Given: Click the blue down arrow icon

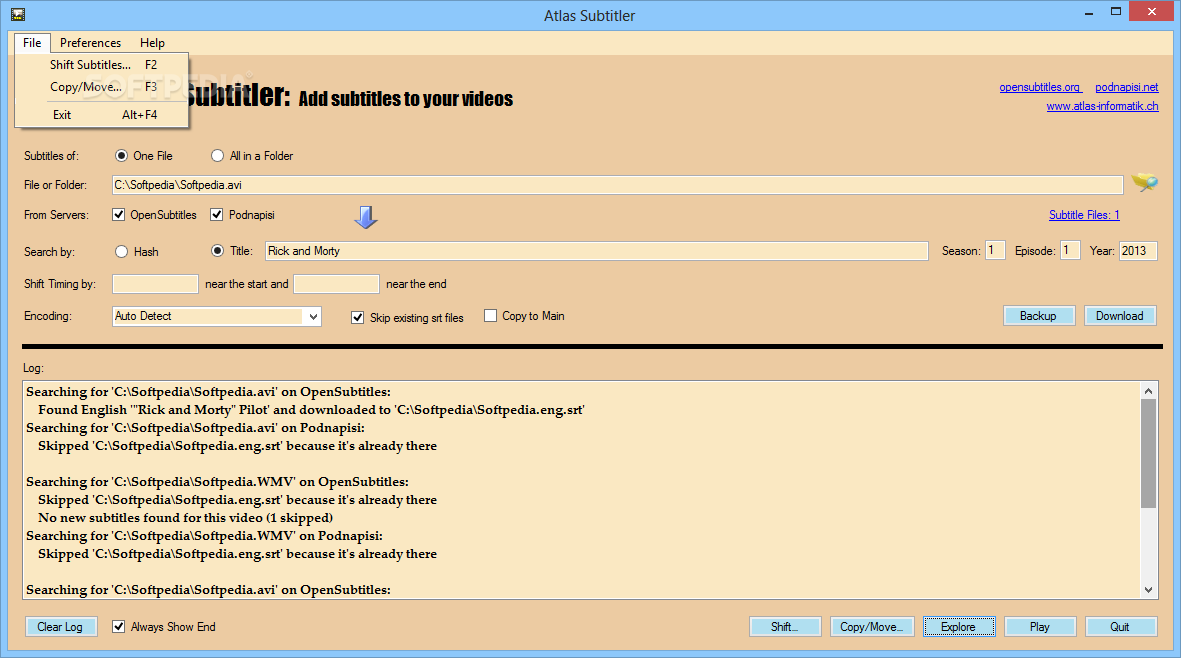Looking at the screenshot, I should click(366, 217).
